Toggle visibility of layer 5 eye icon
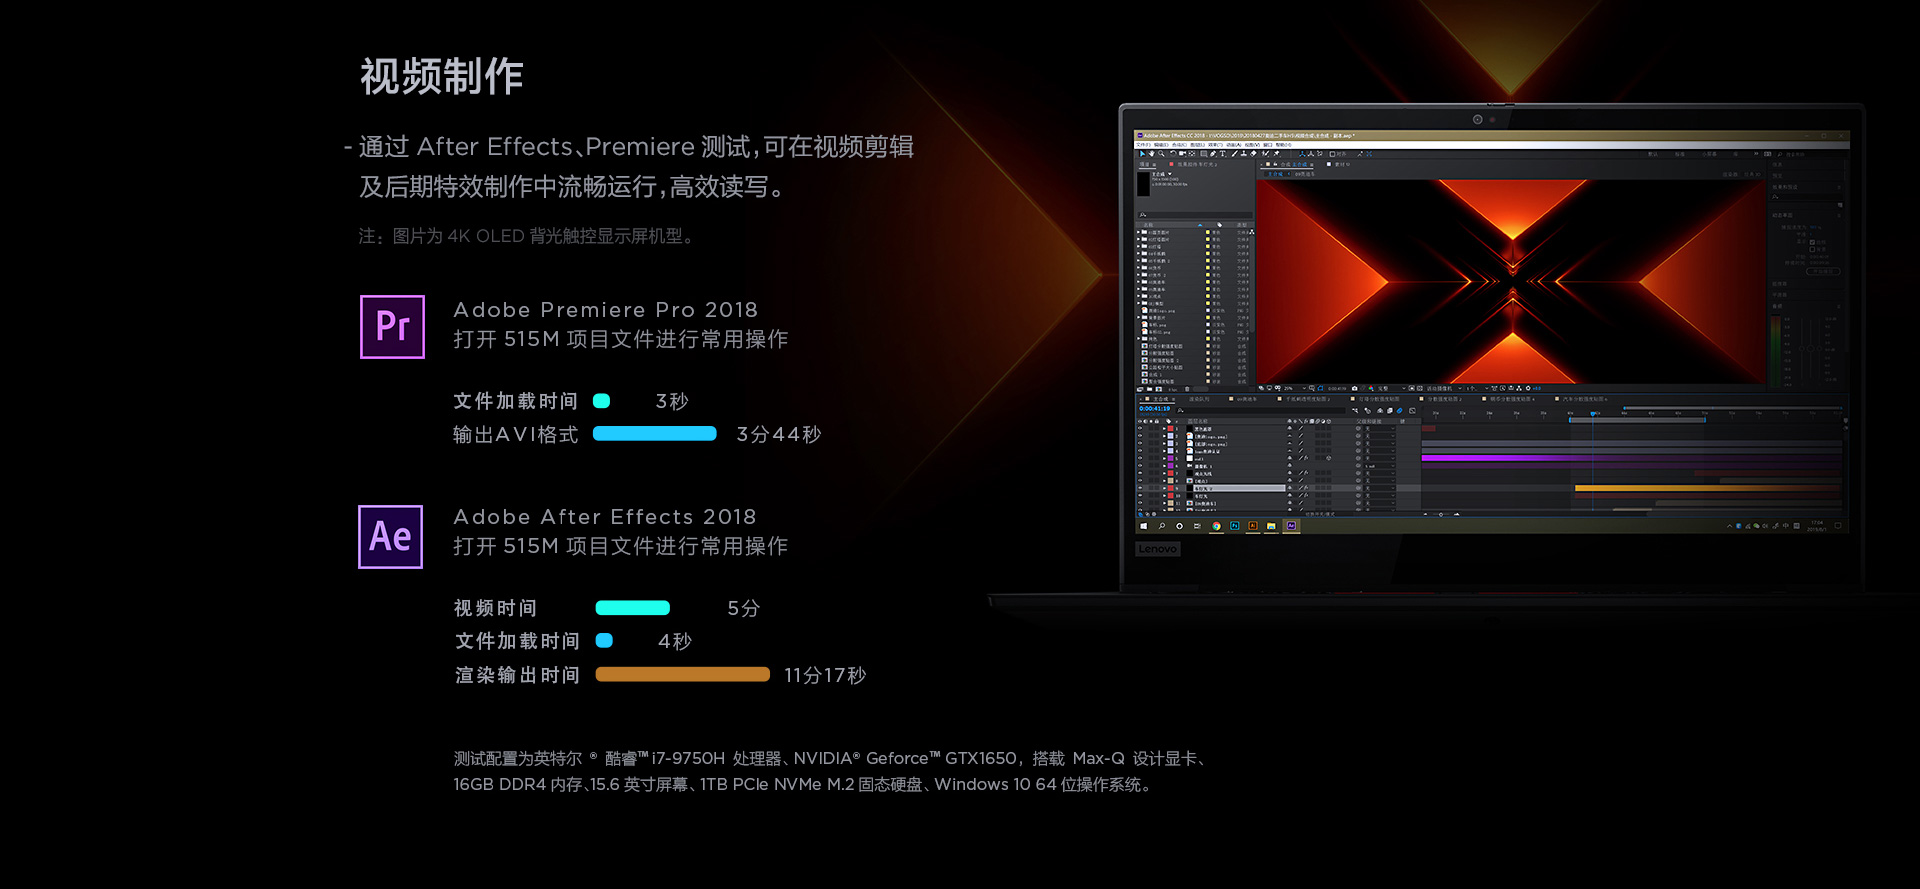The height and width of the screenshot is (889, 1920). click(x=1140, y=458)
